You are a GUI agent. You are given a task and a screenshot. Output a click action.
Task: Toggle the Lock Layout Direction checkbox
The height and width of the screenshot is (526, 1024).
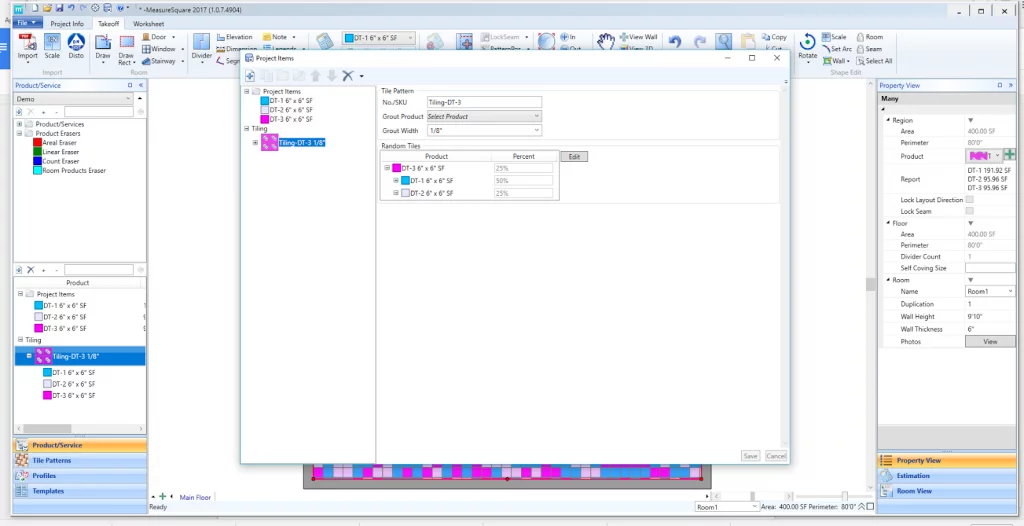click(969, 200)
